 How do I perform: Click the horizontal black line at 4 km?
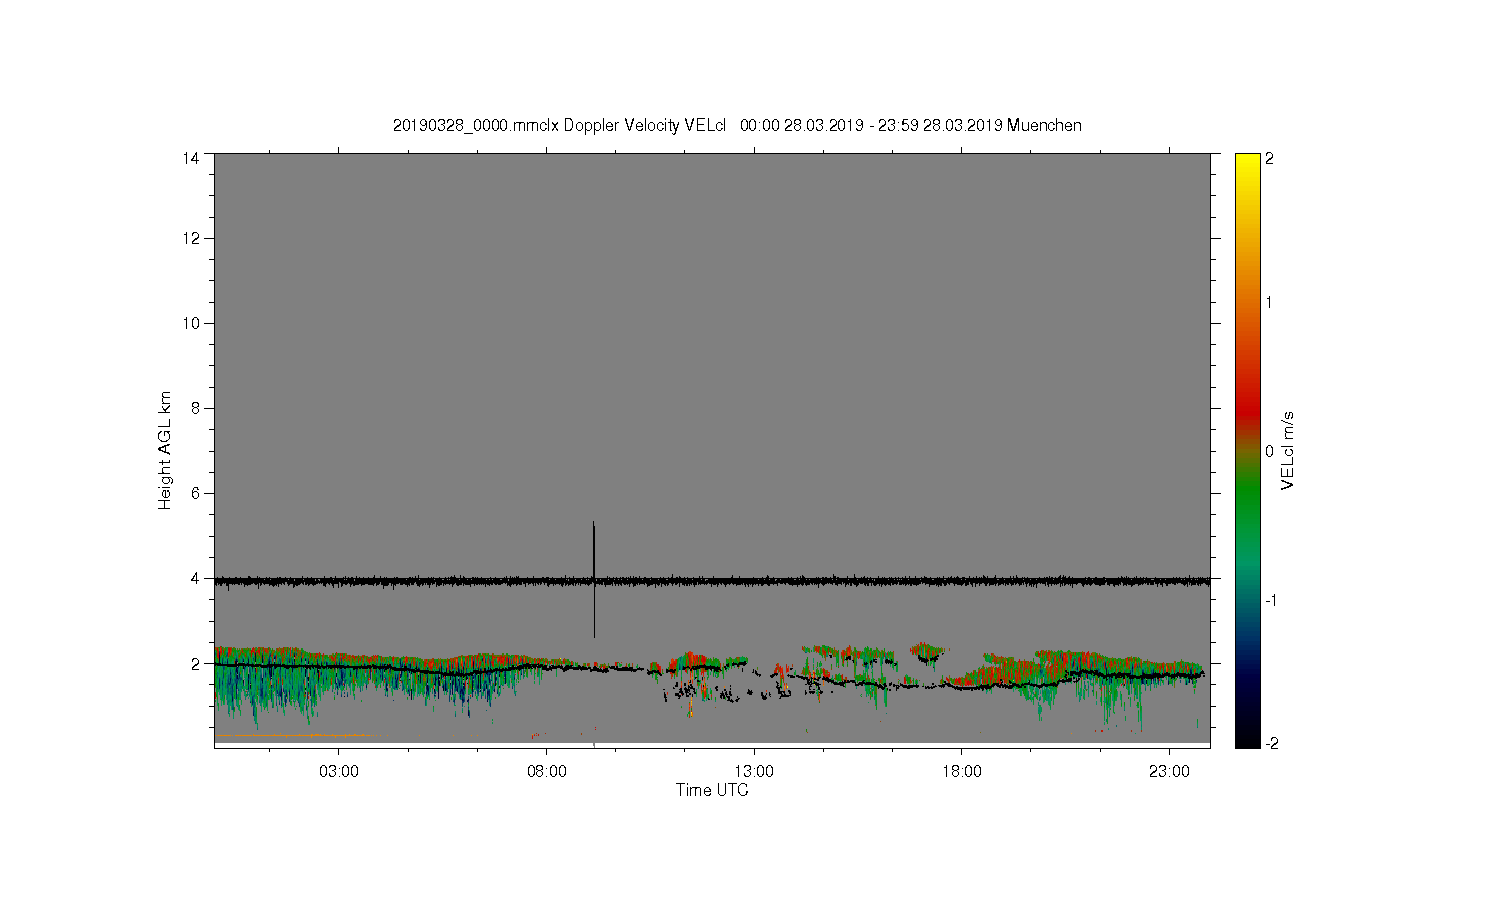(x=712, y=580)
